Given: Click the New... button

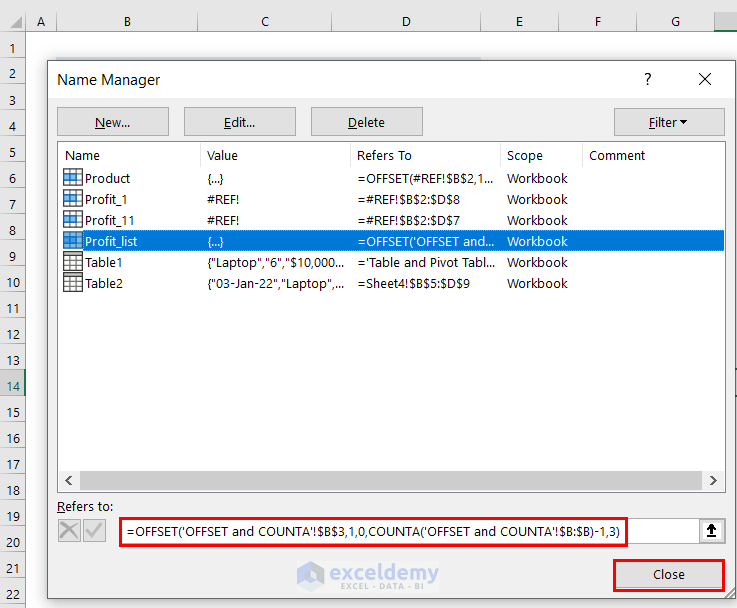Looking at the screenshot, I should (113, 122).
